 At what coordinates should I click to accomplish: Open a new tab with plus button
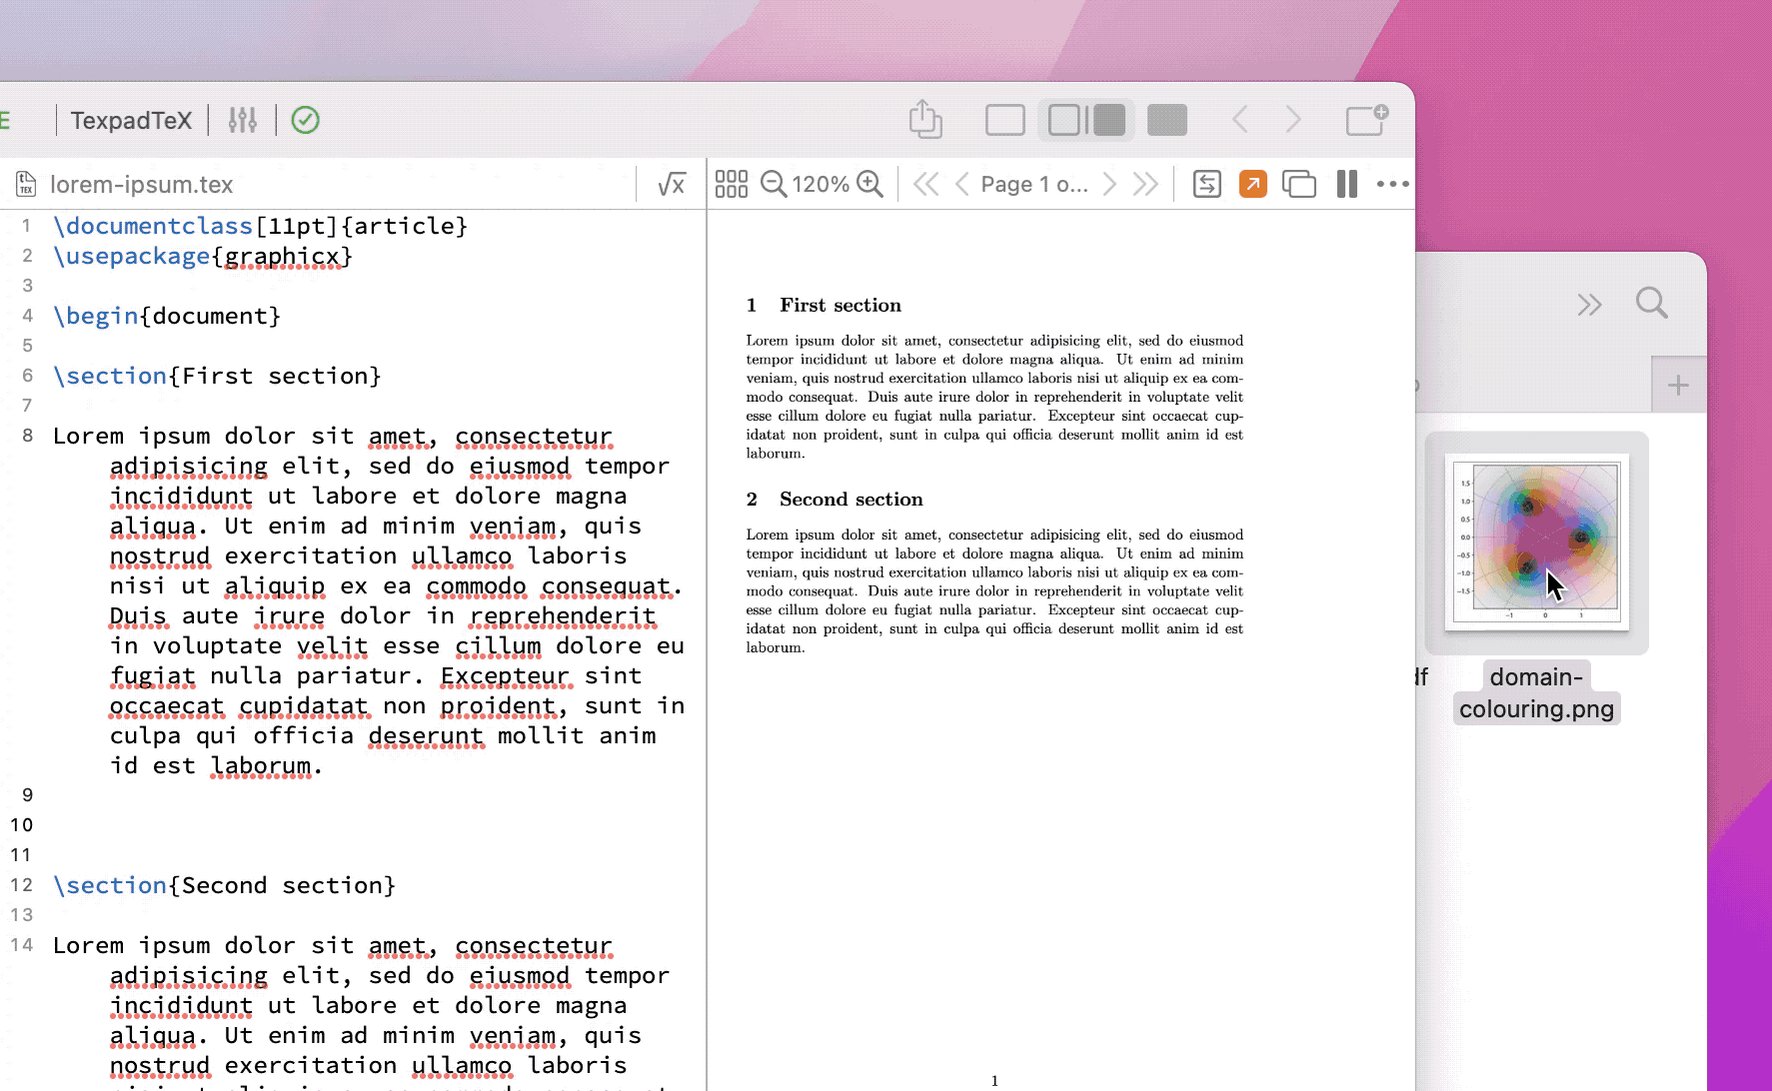[x=1677, y=384]
